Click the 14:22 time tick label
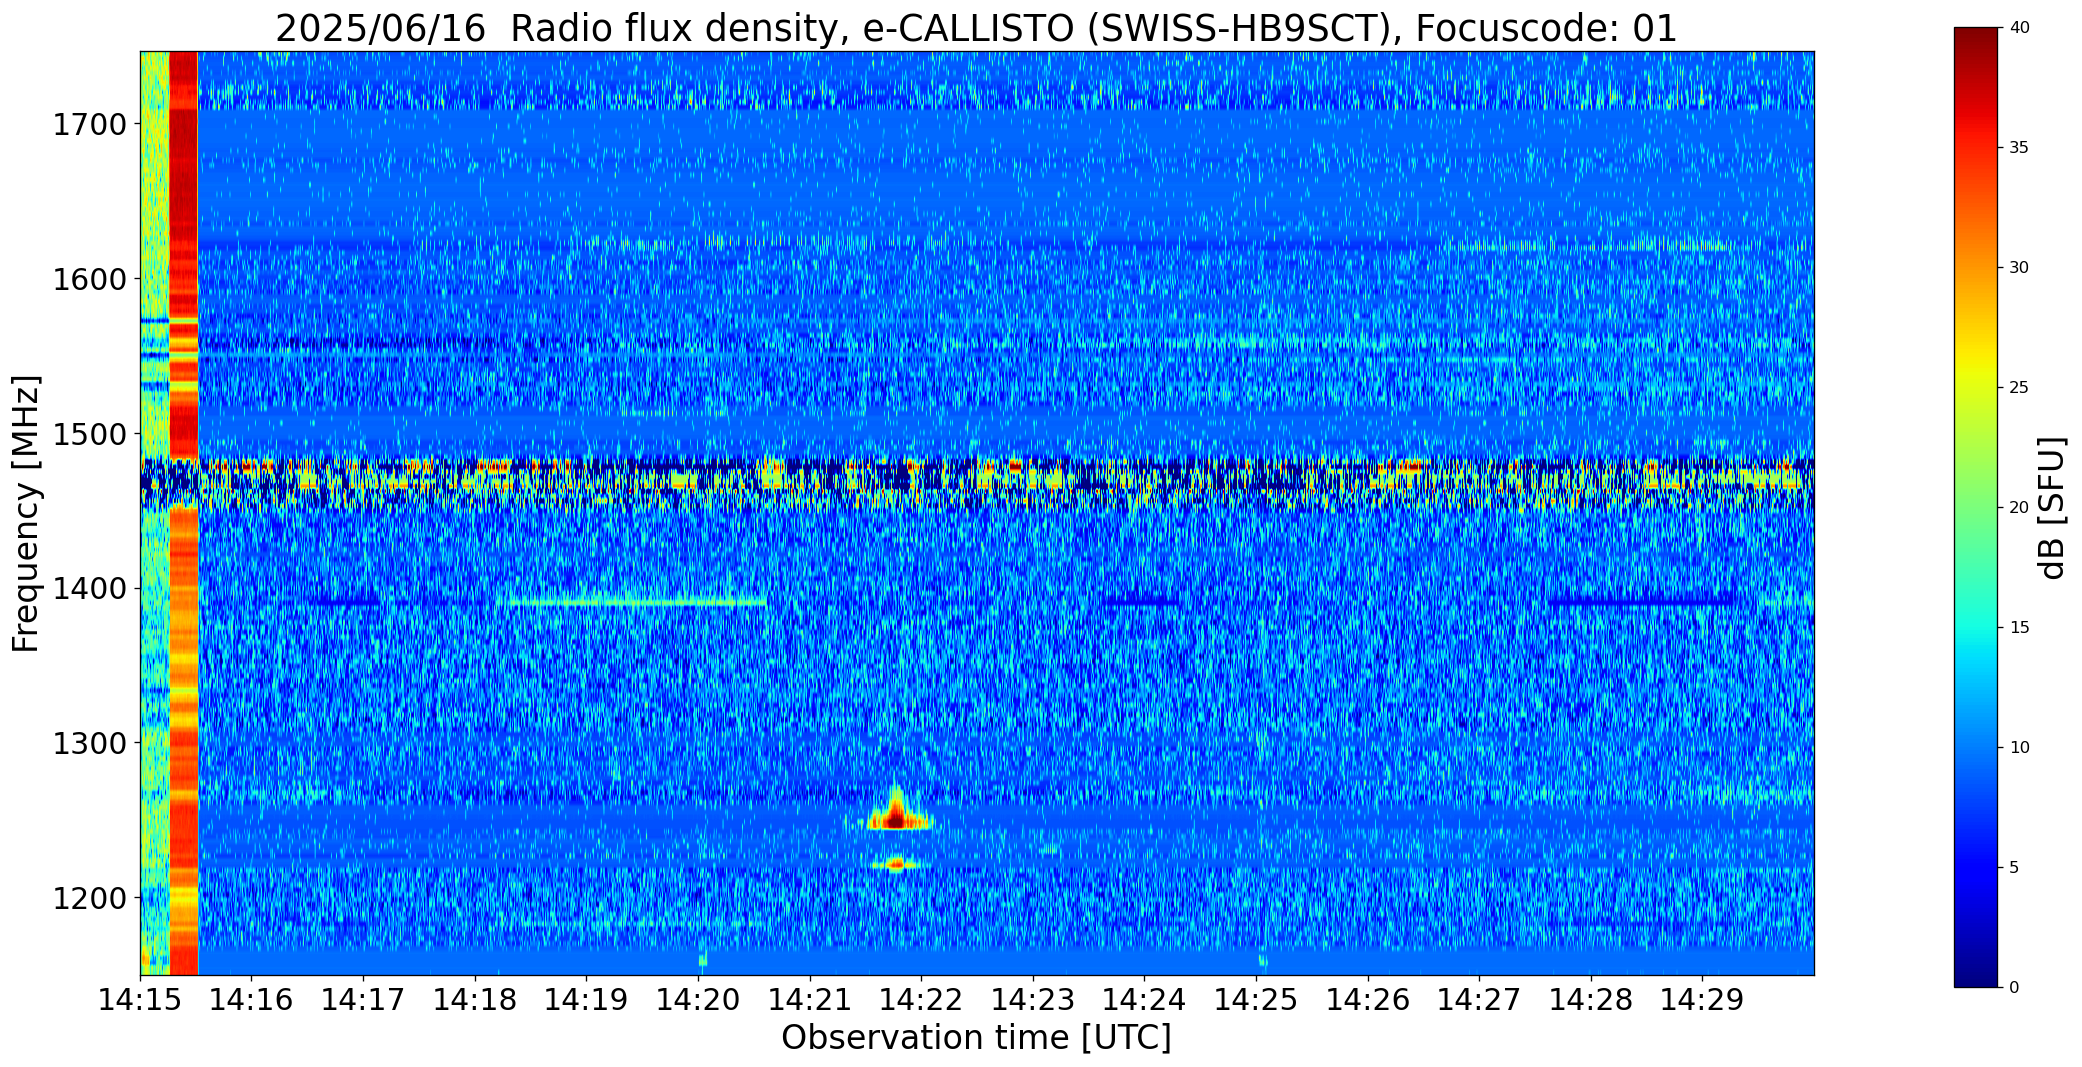The height and width of the screenshot is (1067, 2082). tap(922, 999)
